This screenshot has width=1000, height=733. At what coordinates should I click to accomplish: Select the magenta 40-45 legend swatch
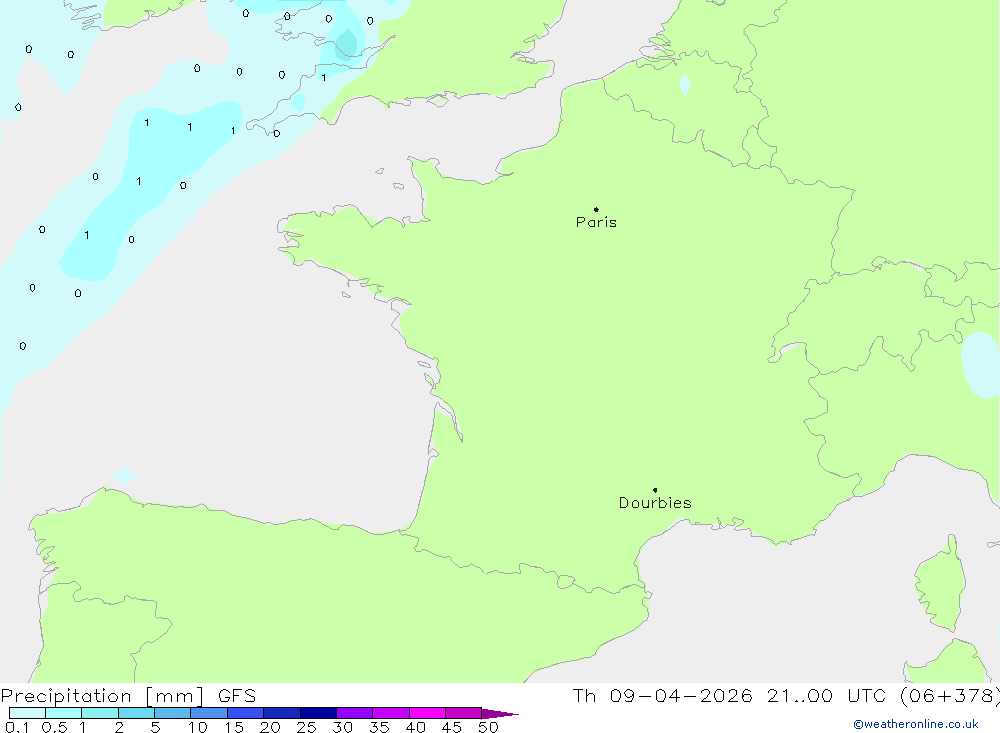[427, 713]
